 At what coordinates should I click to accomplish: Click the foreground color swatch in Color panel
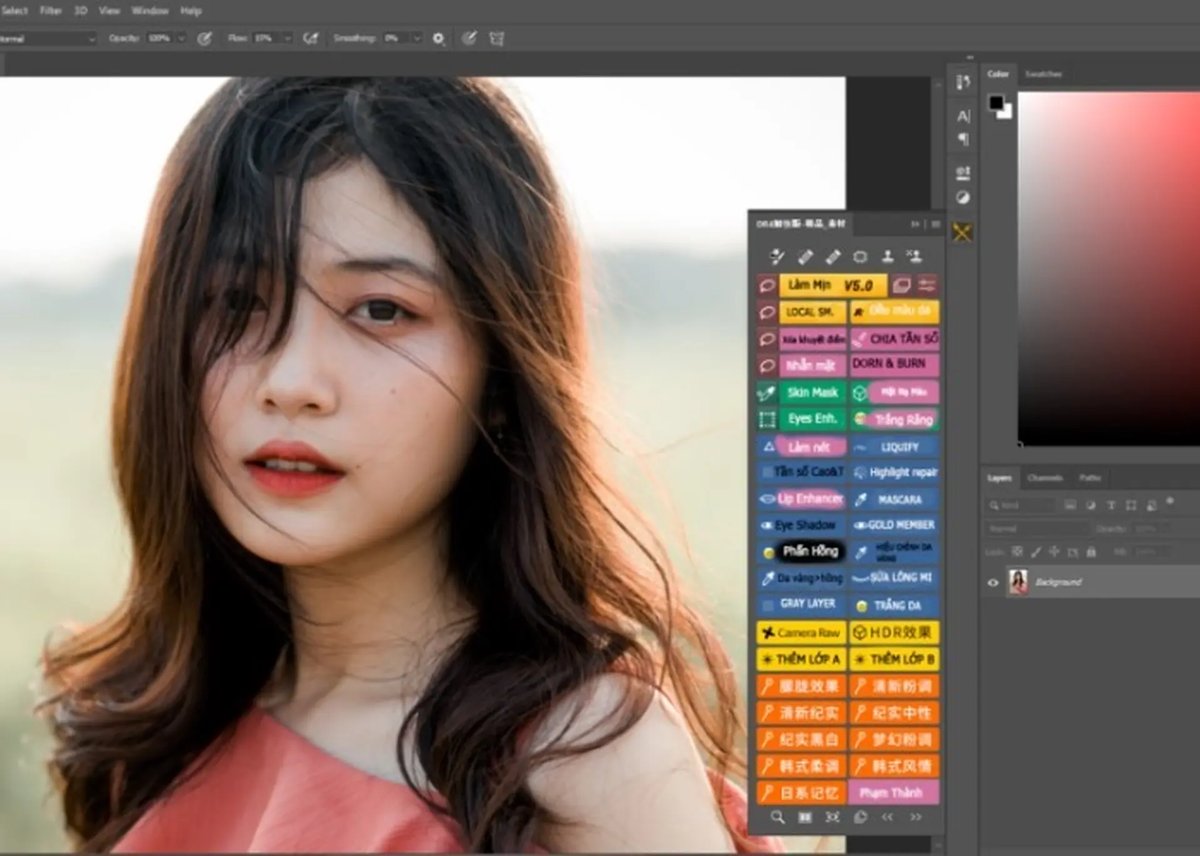click(996, 102)
